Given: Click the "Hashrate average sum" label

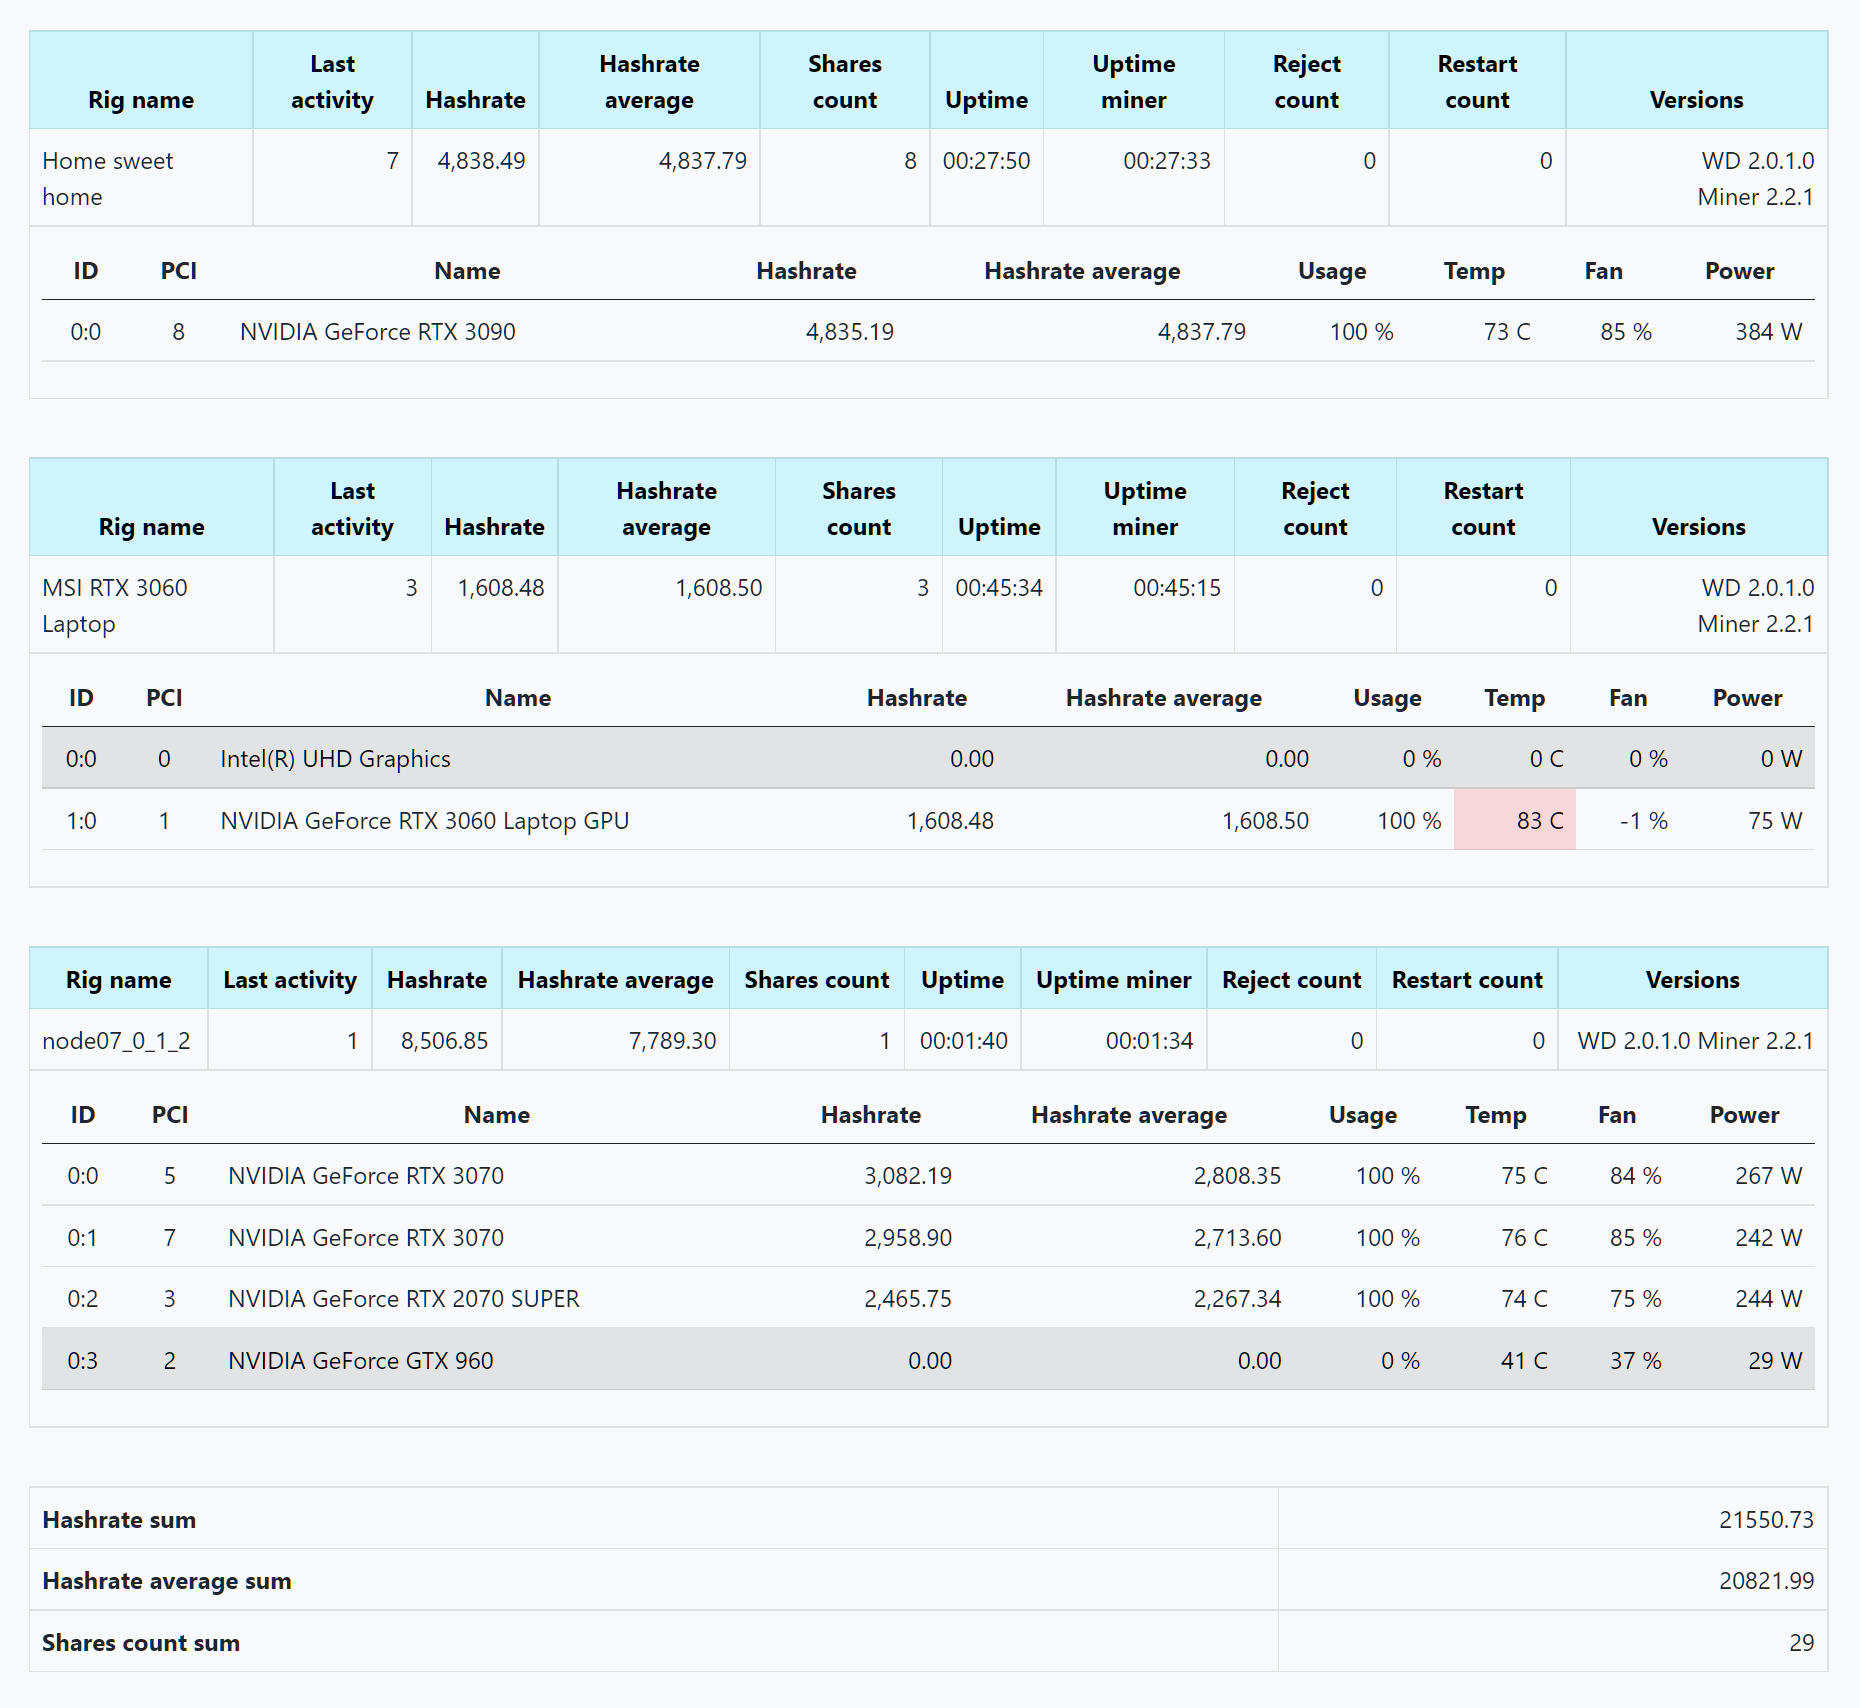Looking at the screenshot, I should 167,1580.
